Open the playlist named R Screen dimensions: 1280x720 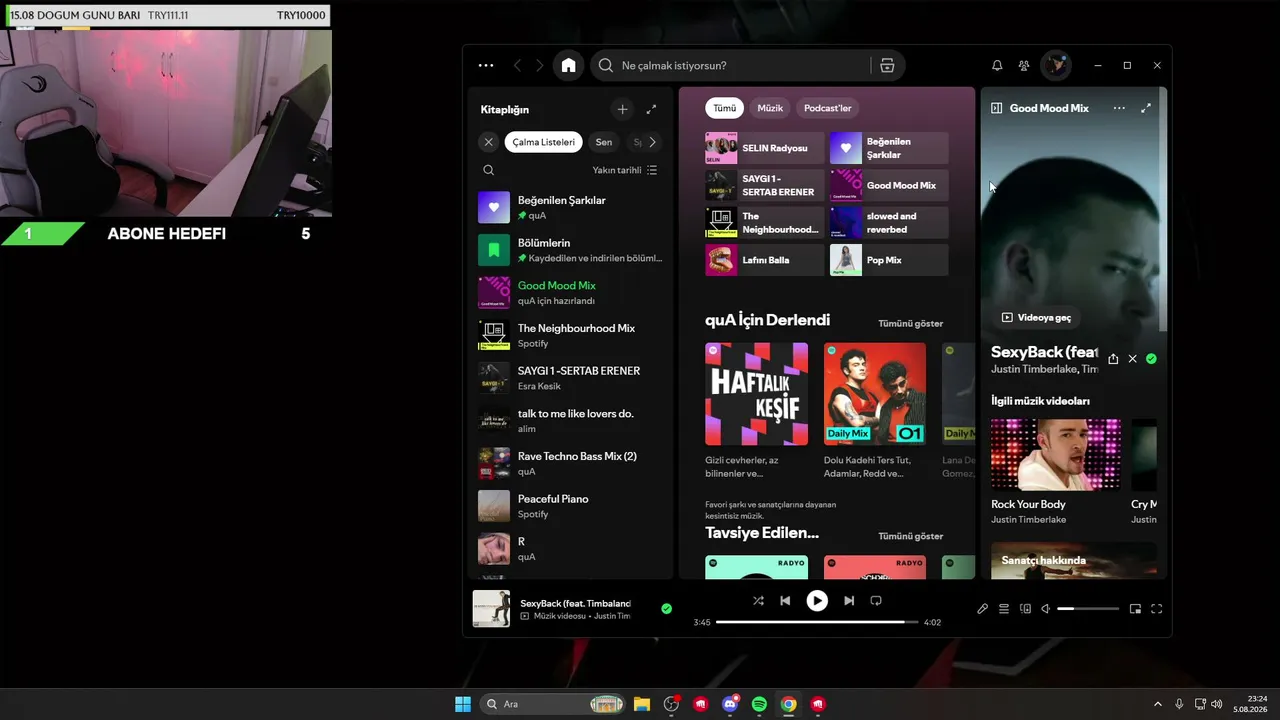(570, 549)
